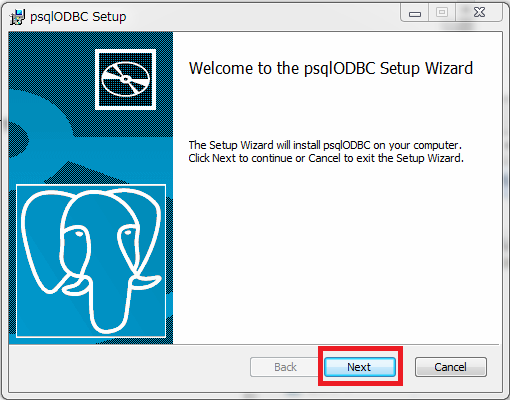Close the psqlODBC Setup window
The image size is (510, 400).
pyautogui.click(x=479, y=13)
